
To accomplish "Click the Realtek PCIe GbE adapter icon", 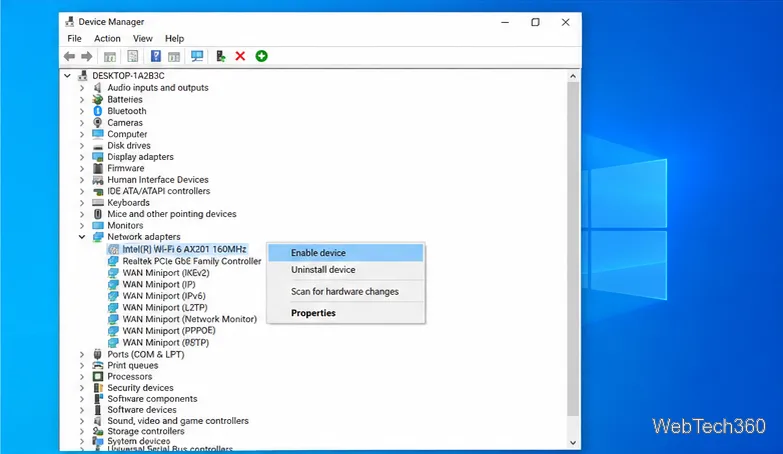I will tap(113, 261).
